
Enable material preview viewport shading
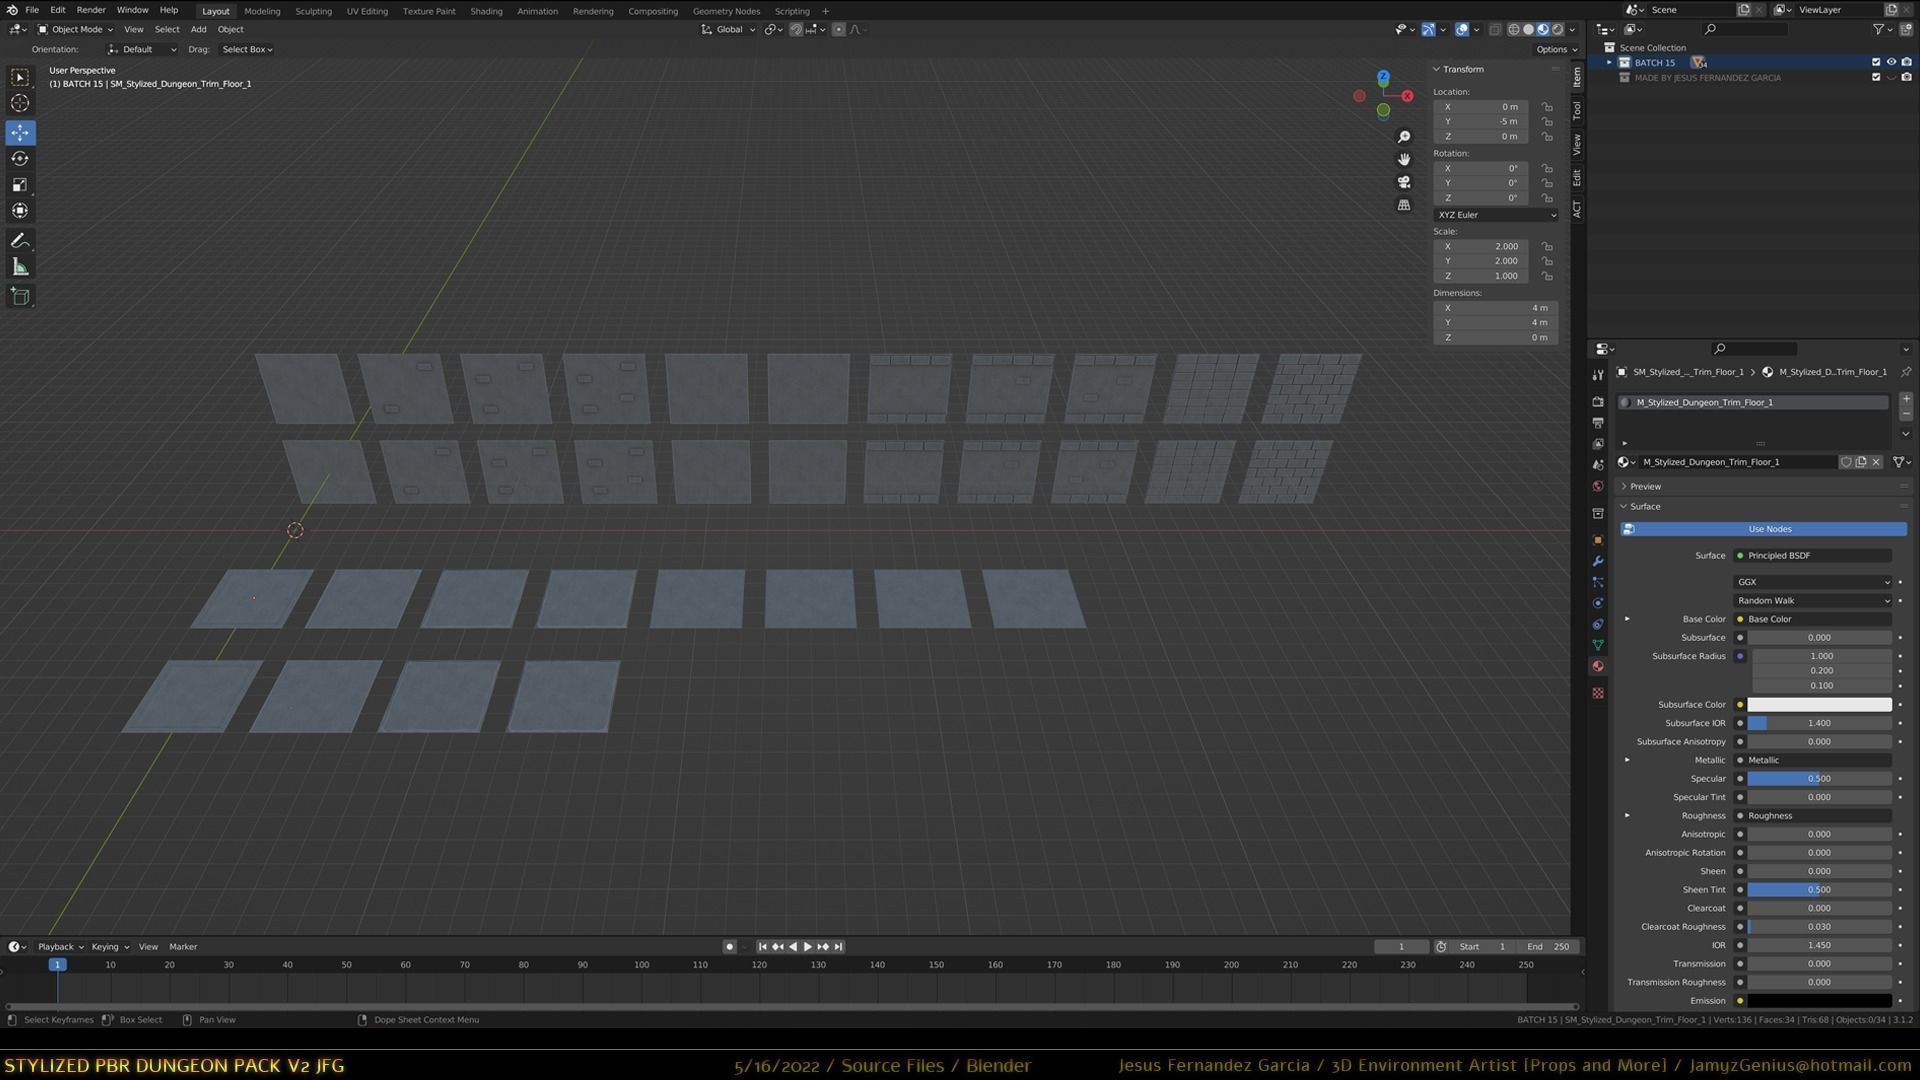pyautogui.click(x=1543, y=29)
